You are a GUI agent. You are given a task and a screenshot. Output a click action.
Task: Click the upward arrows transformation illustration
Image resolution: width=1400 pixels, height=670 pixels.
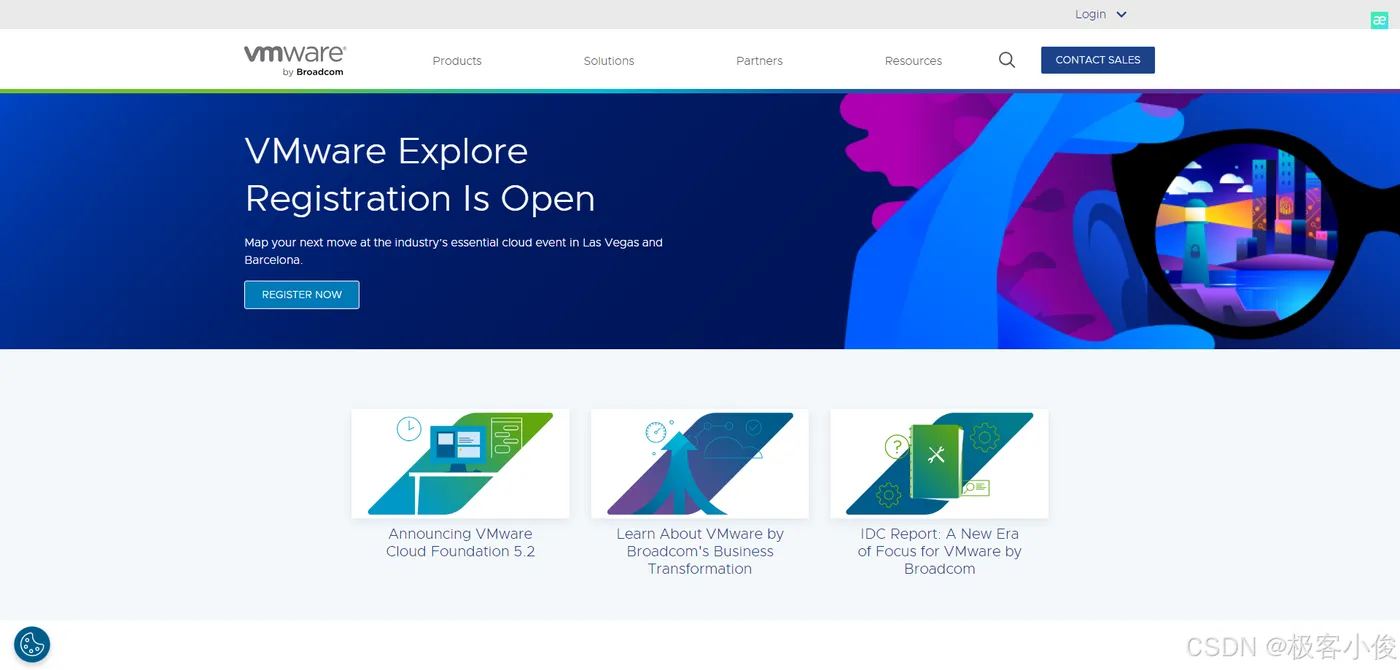(x=700, y=463)
